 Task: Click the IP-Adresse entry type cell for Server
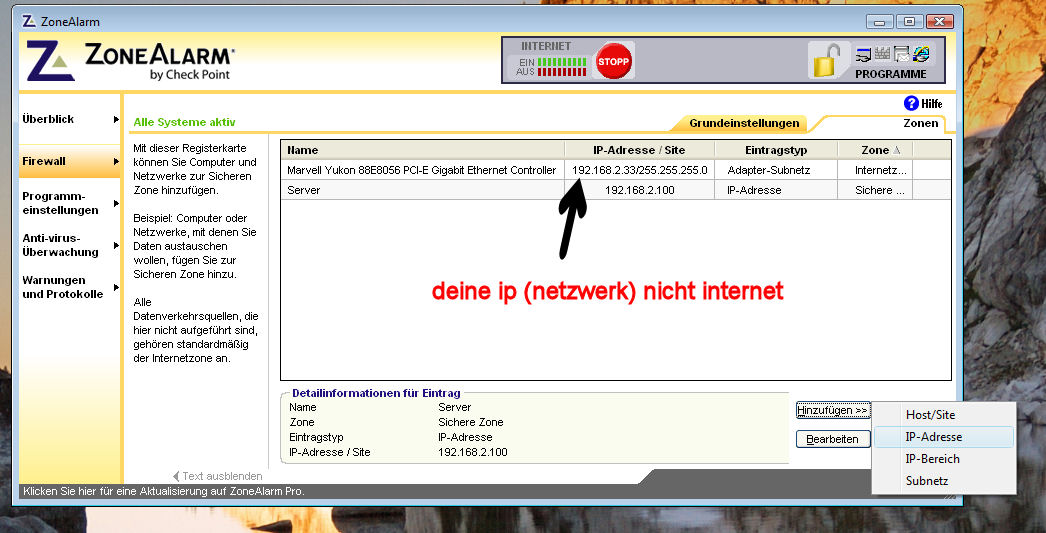tap(776, 190)
